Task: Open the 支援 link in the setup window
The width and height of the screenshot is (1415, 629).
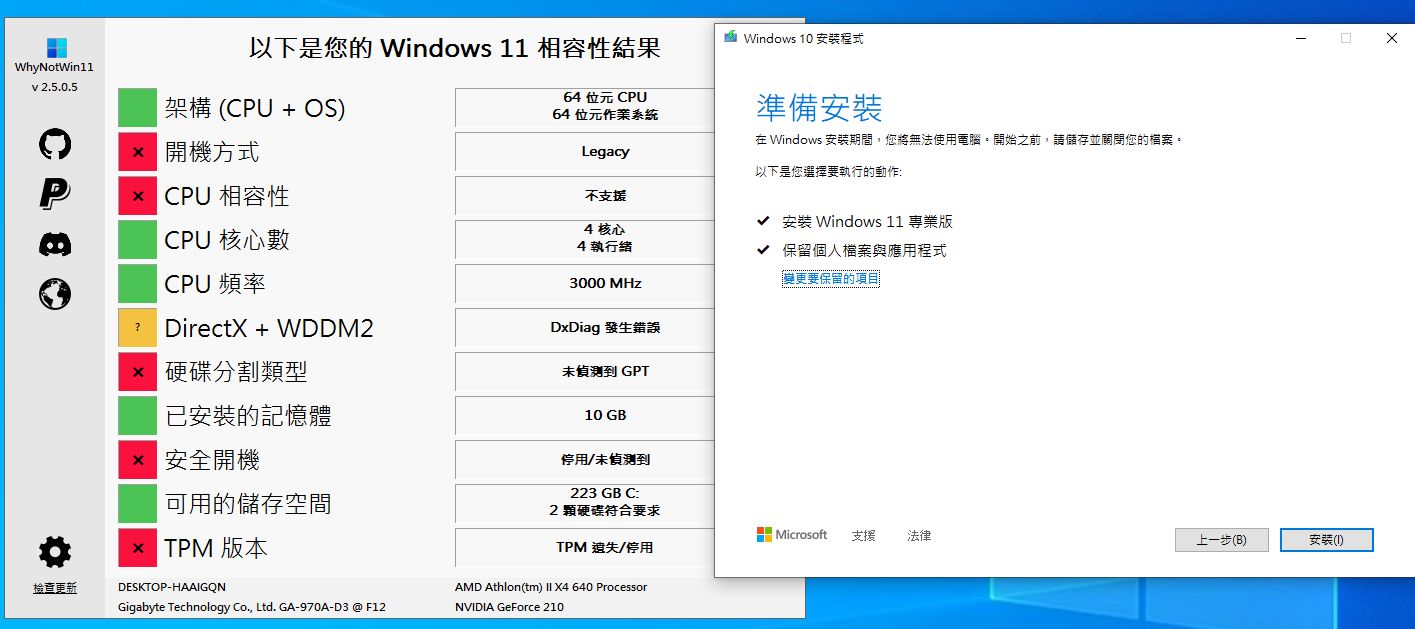Action: [x=863, y=536]
